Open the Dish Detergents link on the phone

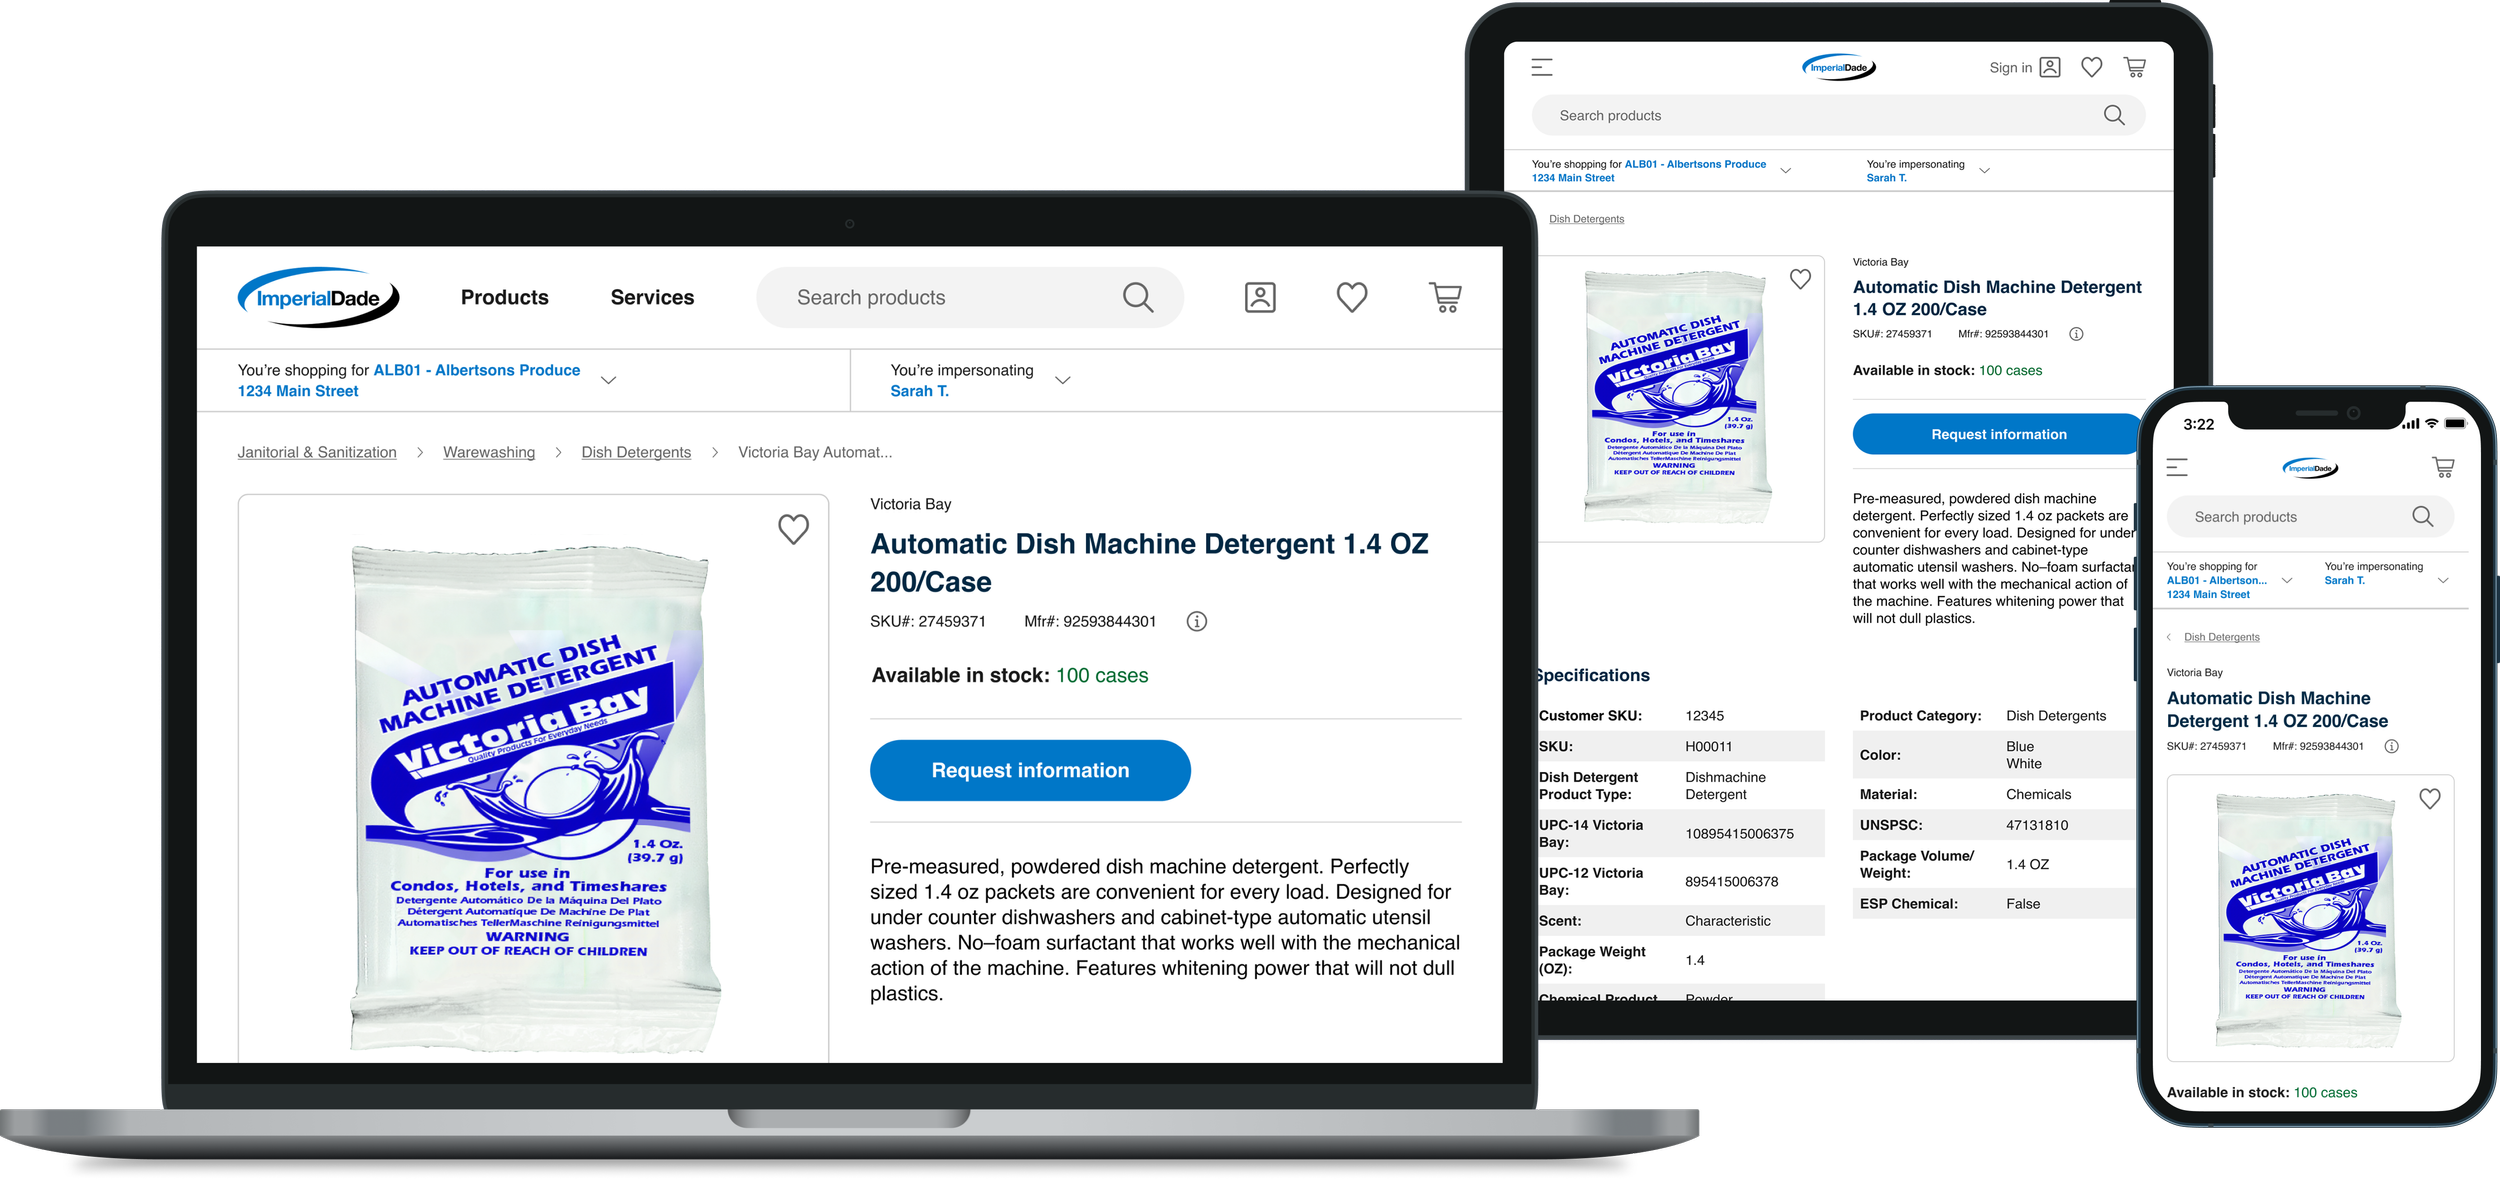pos(2221,637)
